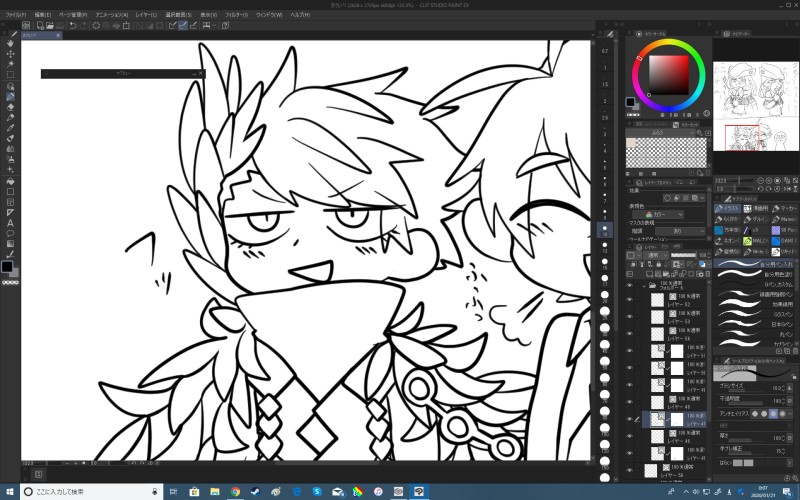Toggle the highlighted snap to ruler icon

coord(183,25)
